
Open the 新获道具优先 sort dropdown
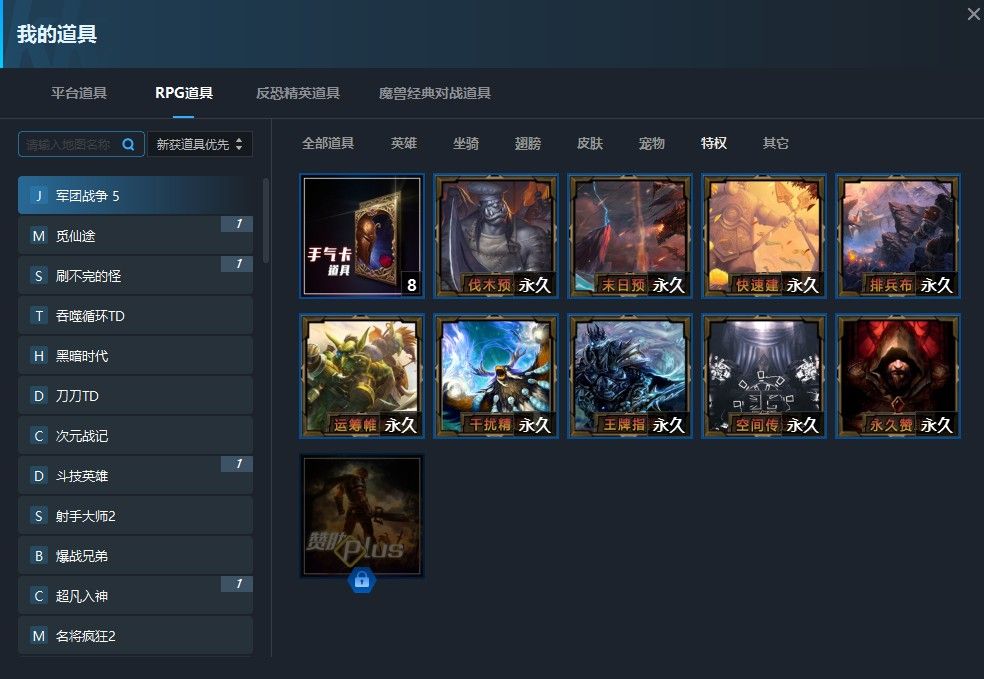tap(200, 145)
